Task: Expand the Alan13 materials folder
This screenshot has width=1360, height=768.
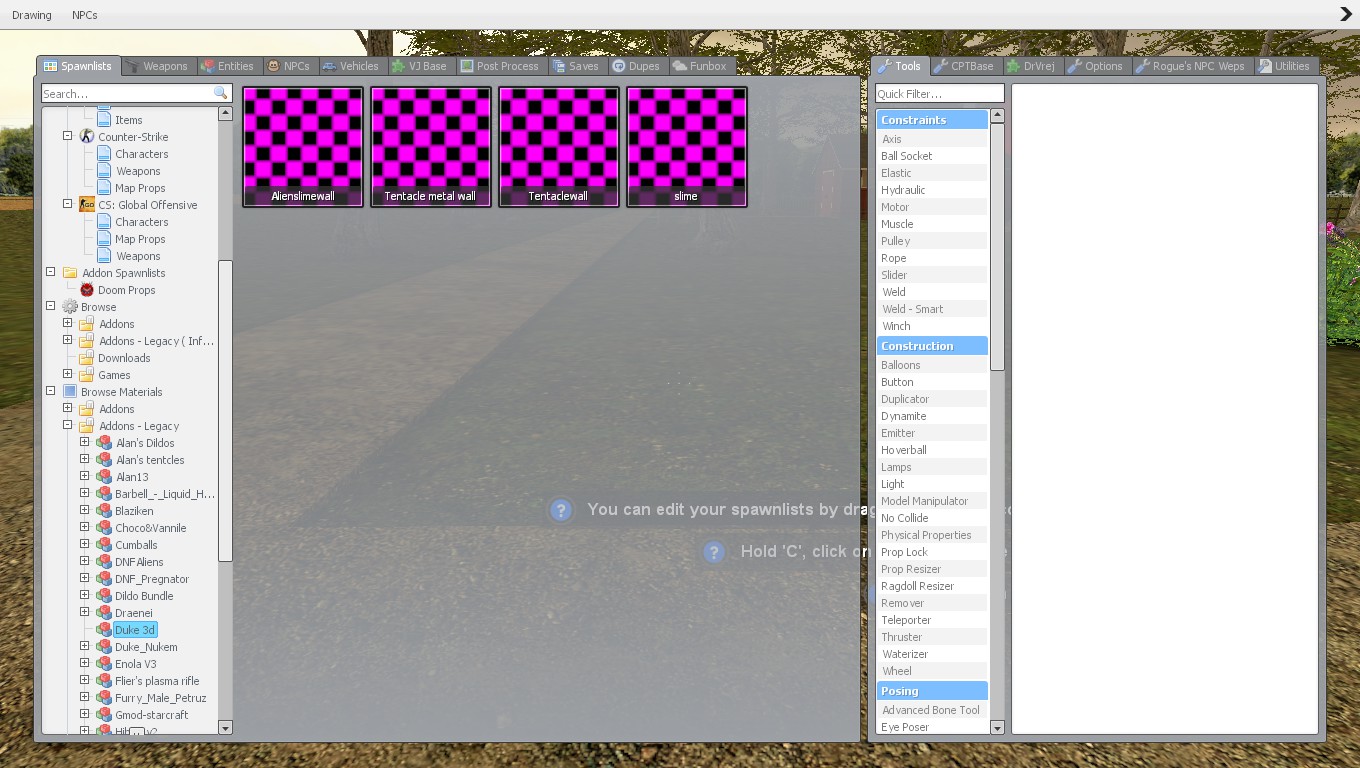Action: click(85, 476)
